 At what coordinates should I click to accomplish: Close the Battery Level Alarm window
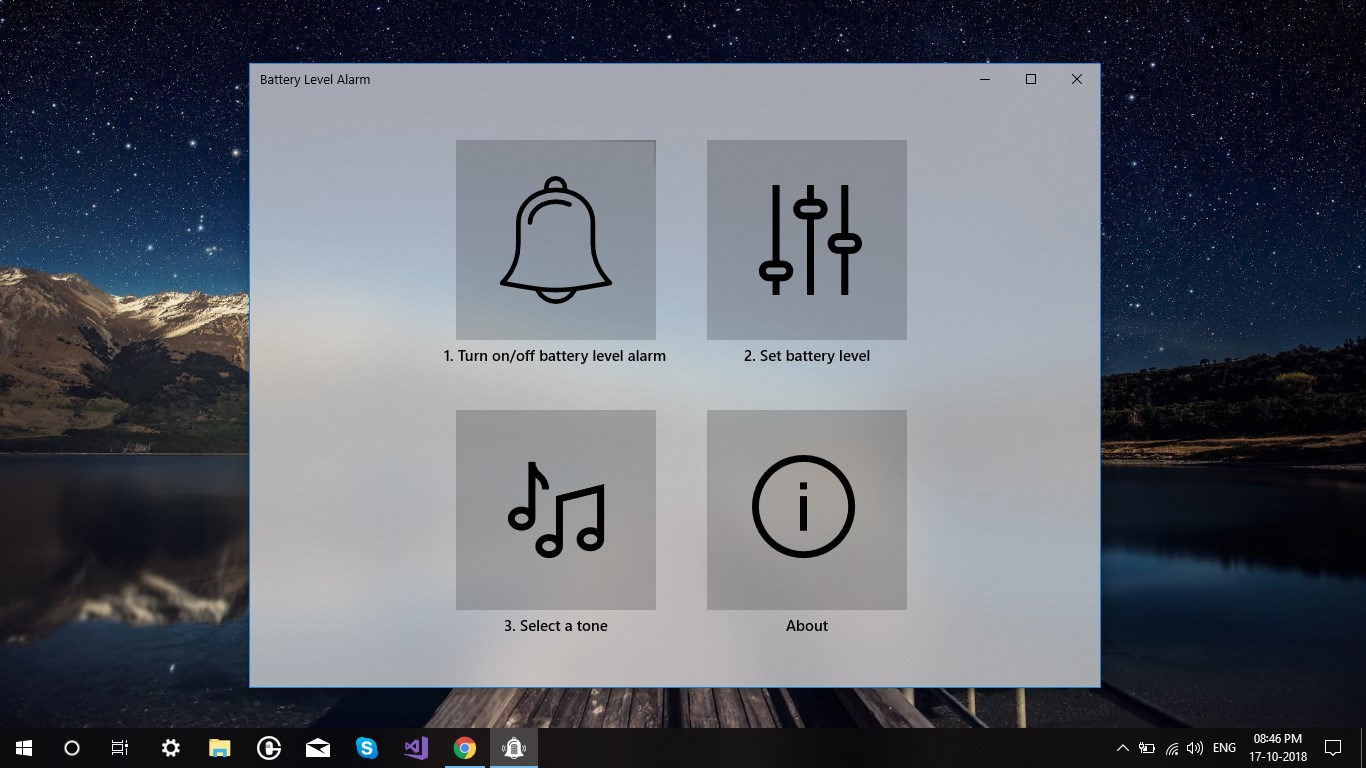(x=1077, y=79)
